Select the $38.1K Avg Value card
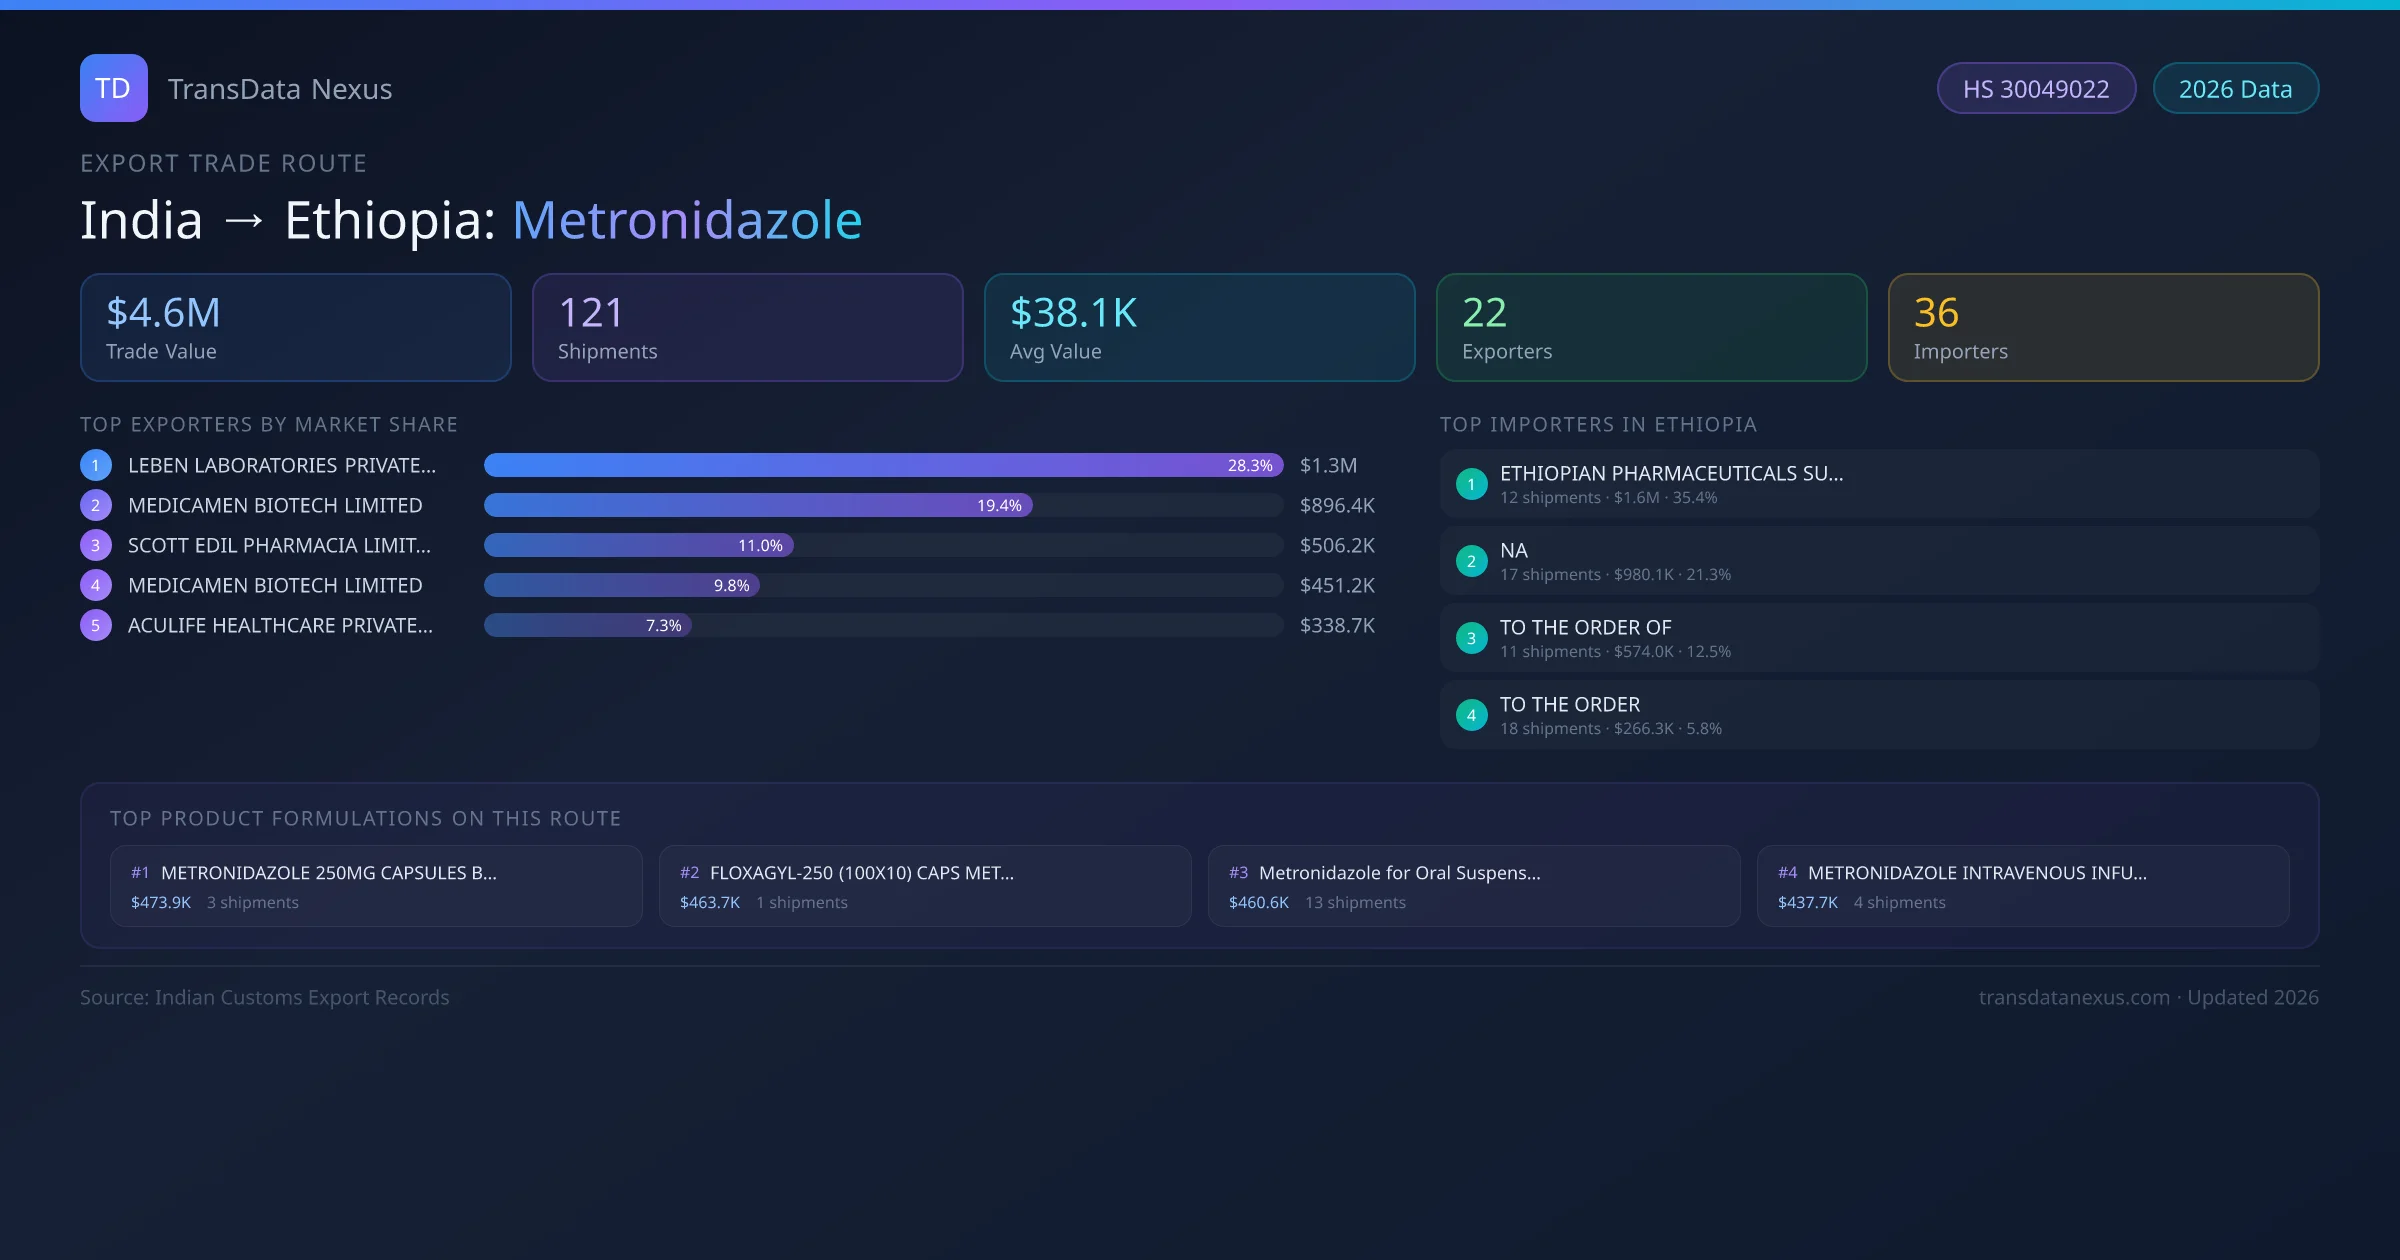Viewport: 2400px width, 1260px height. point(1199,327)
